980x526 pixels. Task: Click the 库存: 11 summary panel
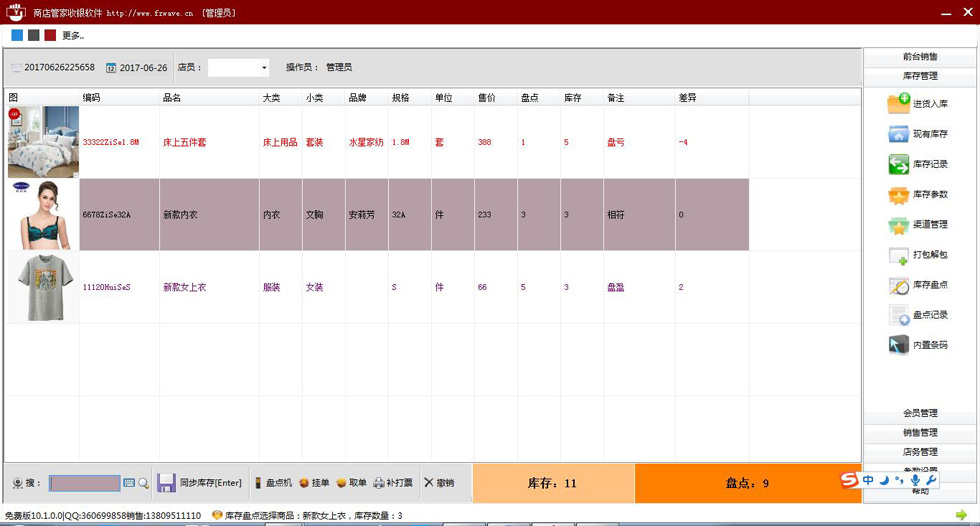tap(553, 483)
